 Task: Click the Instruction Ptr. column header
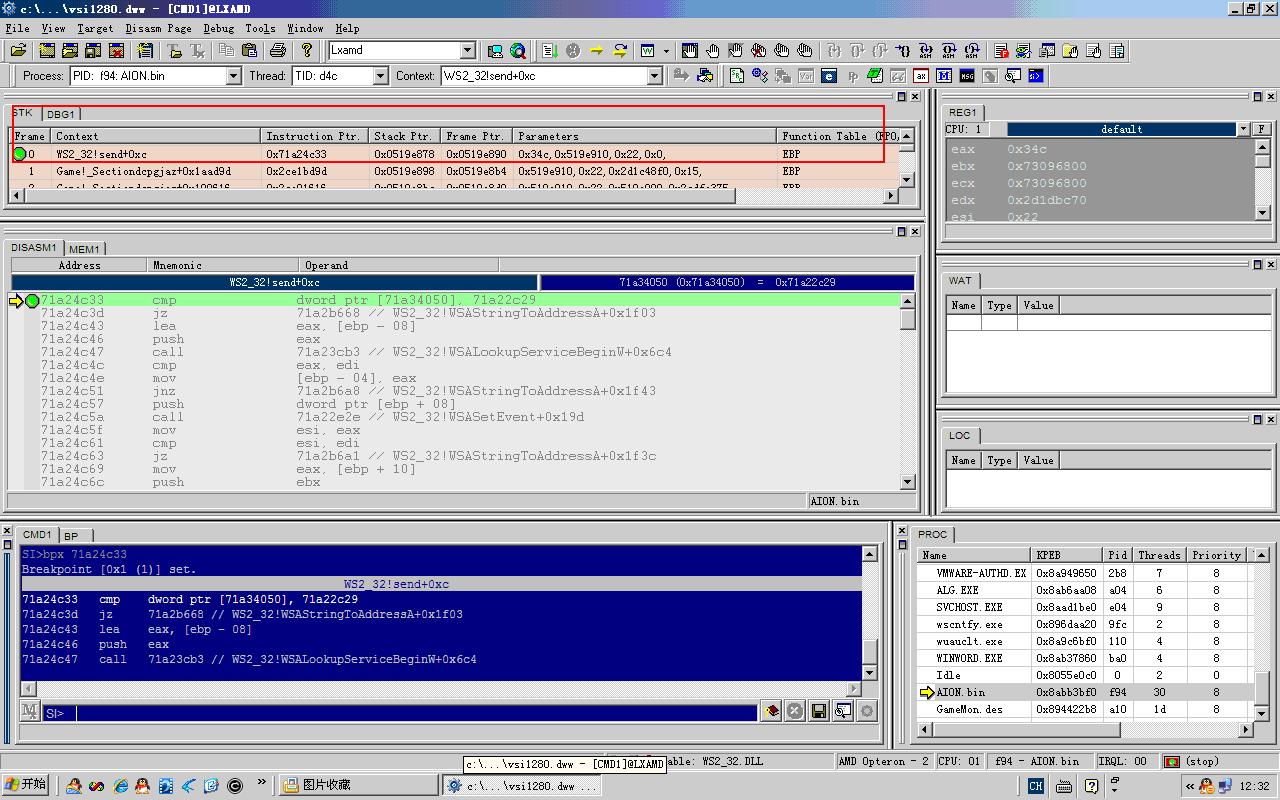[x=313, y=136]
